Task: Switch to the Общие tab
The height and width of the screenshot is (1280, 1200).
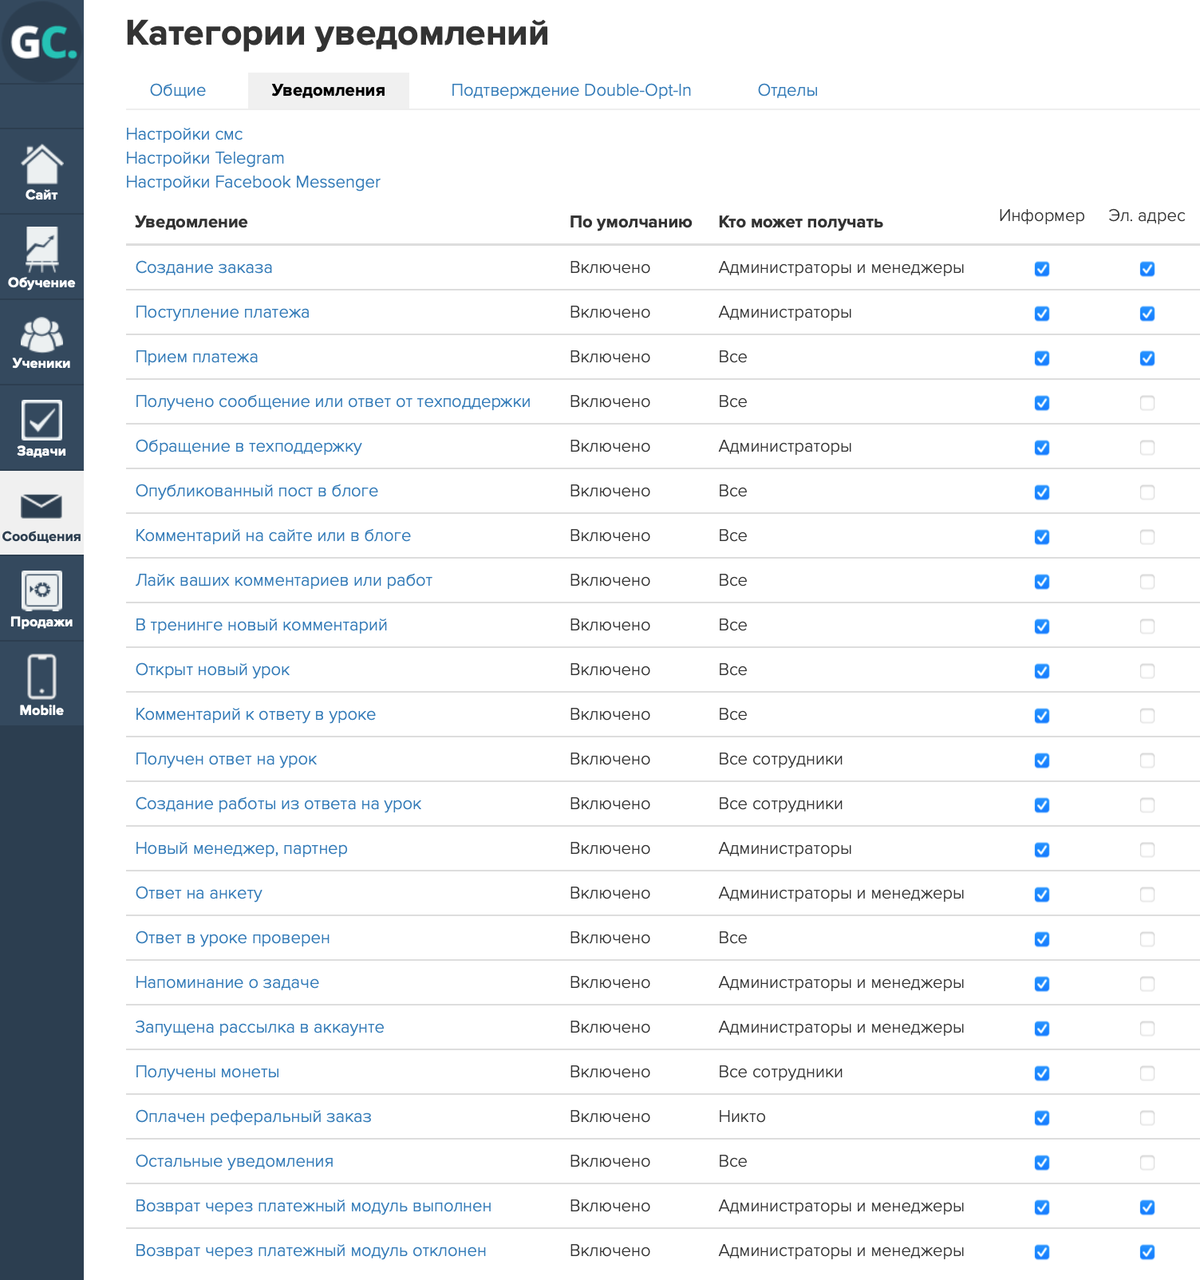Action: pos(178,90)
